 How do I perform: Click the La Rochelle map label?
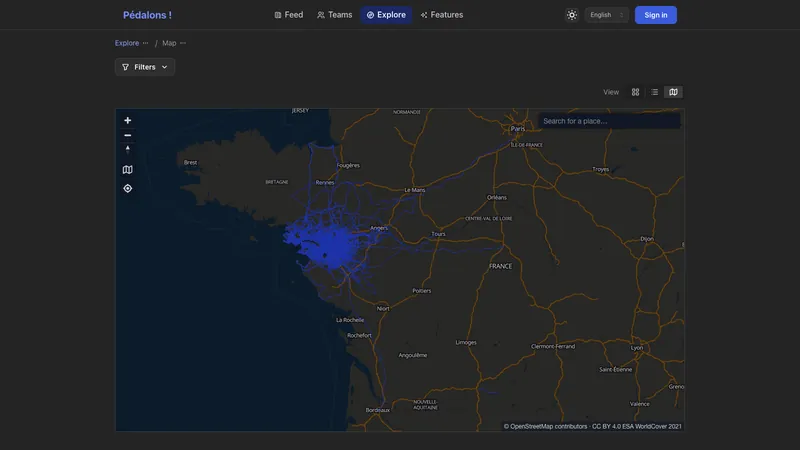tap(350, 320)
